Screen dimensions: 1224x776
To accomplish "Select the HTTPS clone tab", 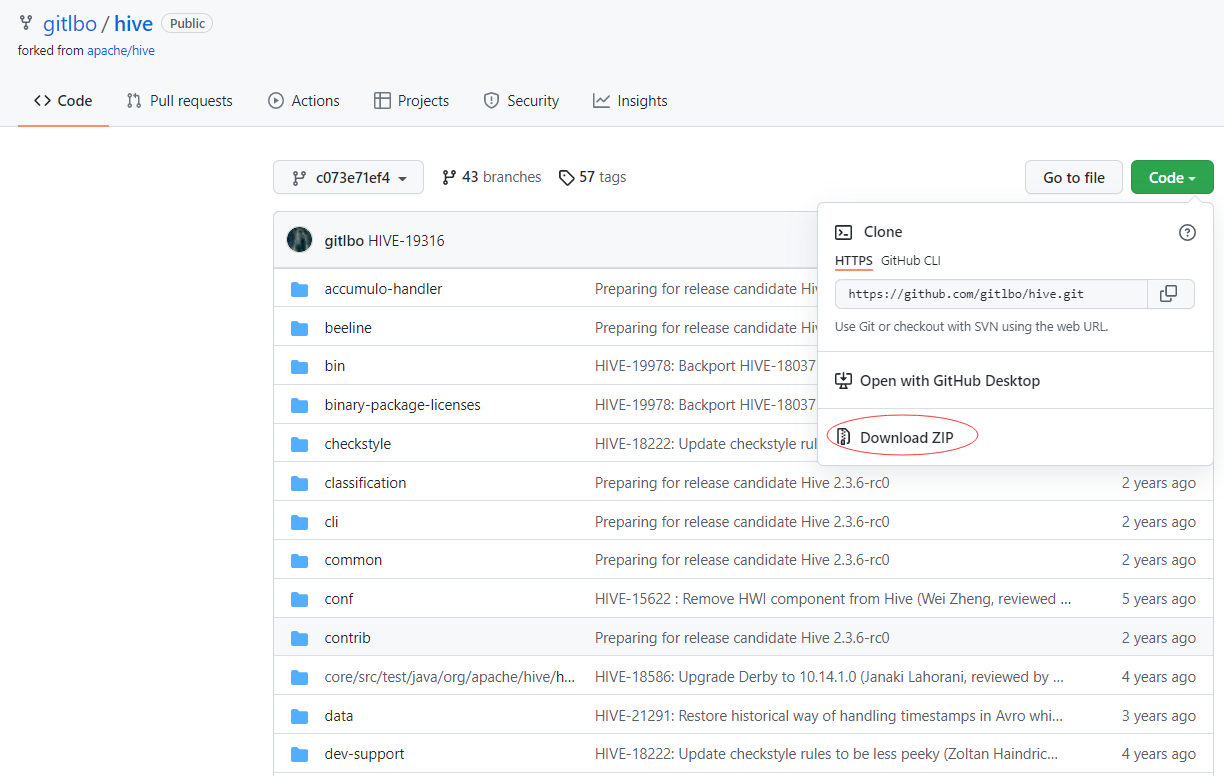I will pos(854,261).
